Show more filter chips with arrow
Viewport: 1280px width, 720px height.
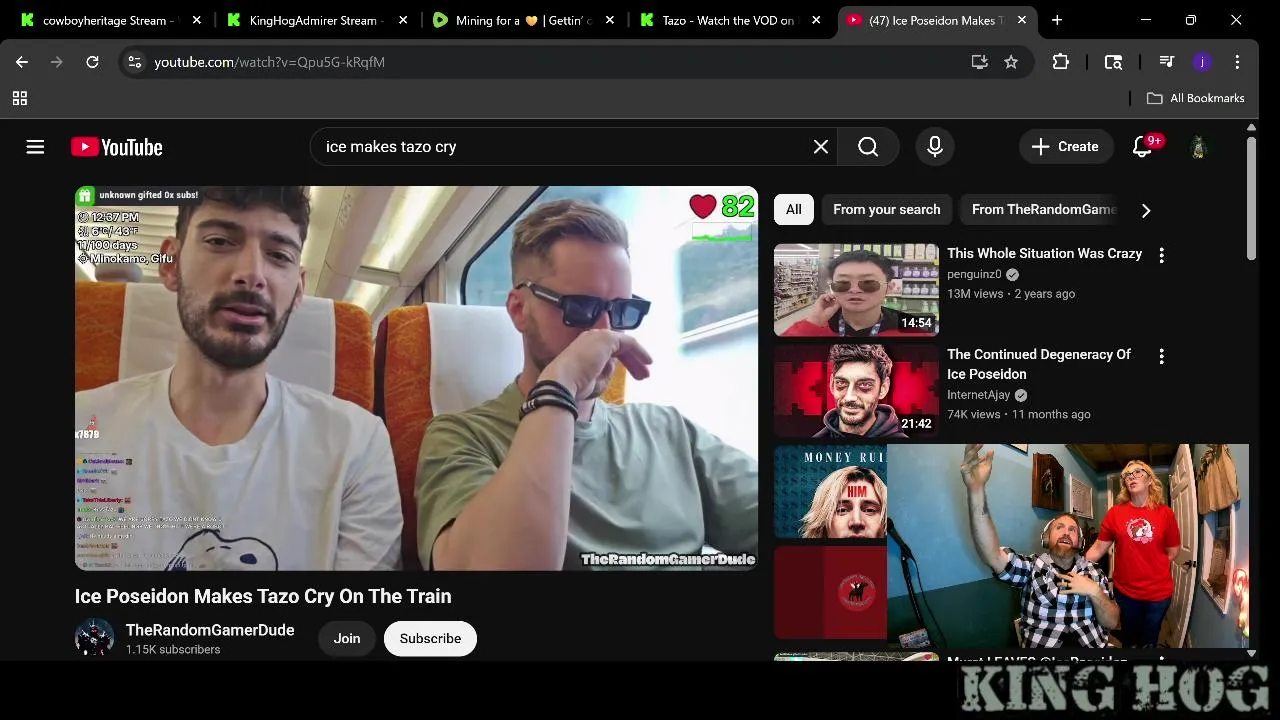point(1146,210)
